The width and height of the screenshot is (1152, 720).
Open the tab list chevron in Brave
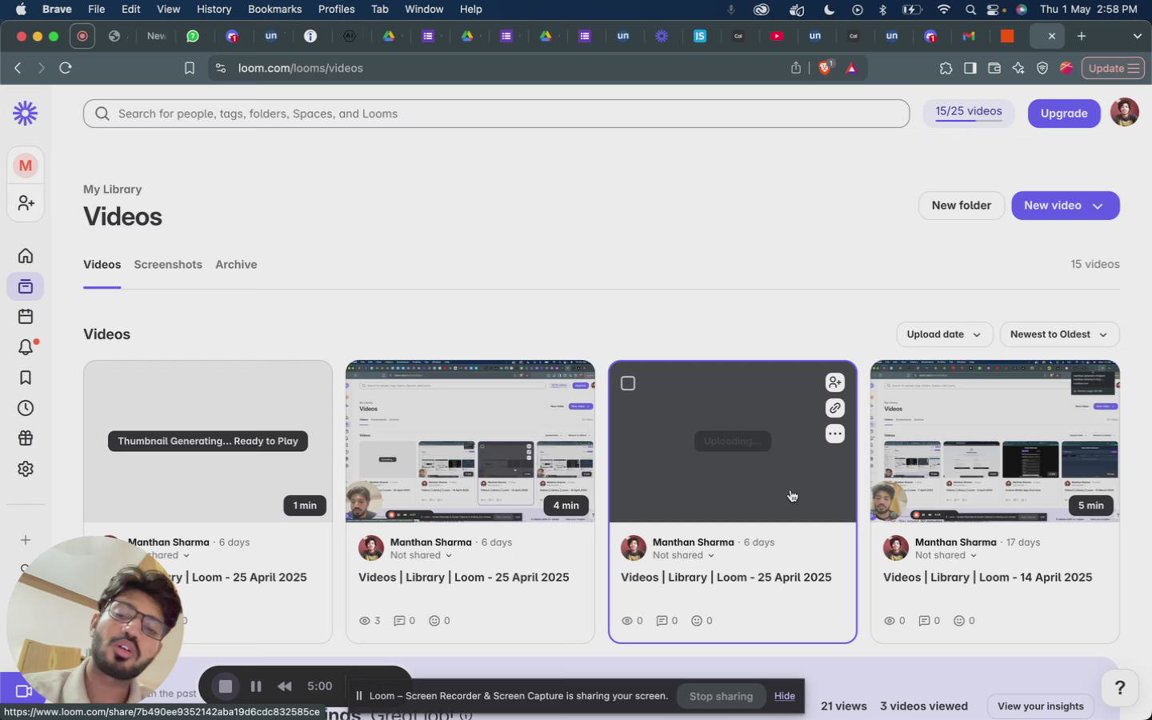tap(1137, 36)
